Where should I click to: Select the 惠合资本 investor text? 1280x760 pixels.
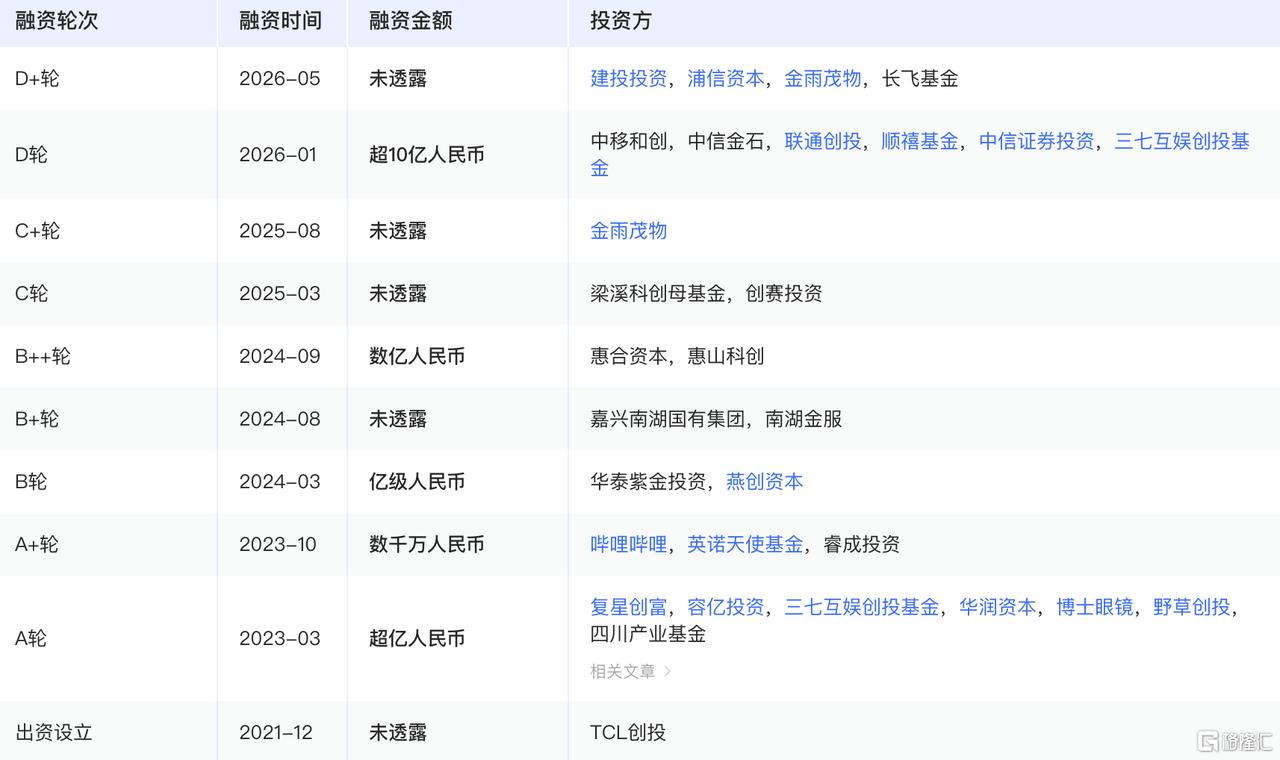[629, 356]
